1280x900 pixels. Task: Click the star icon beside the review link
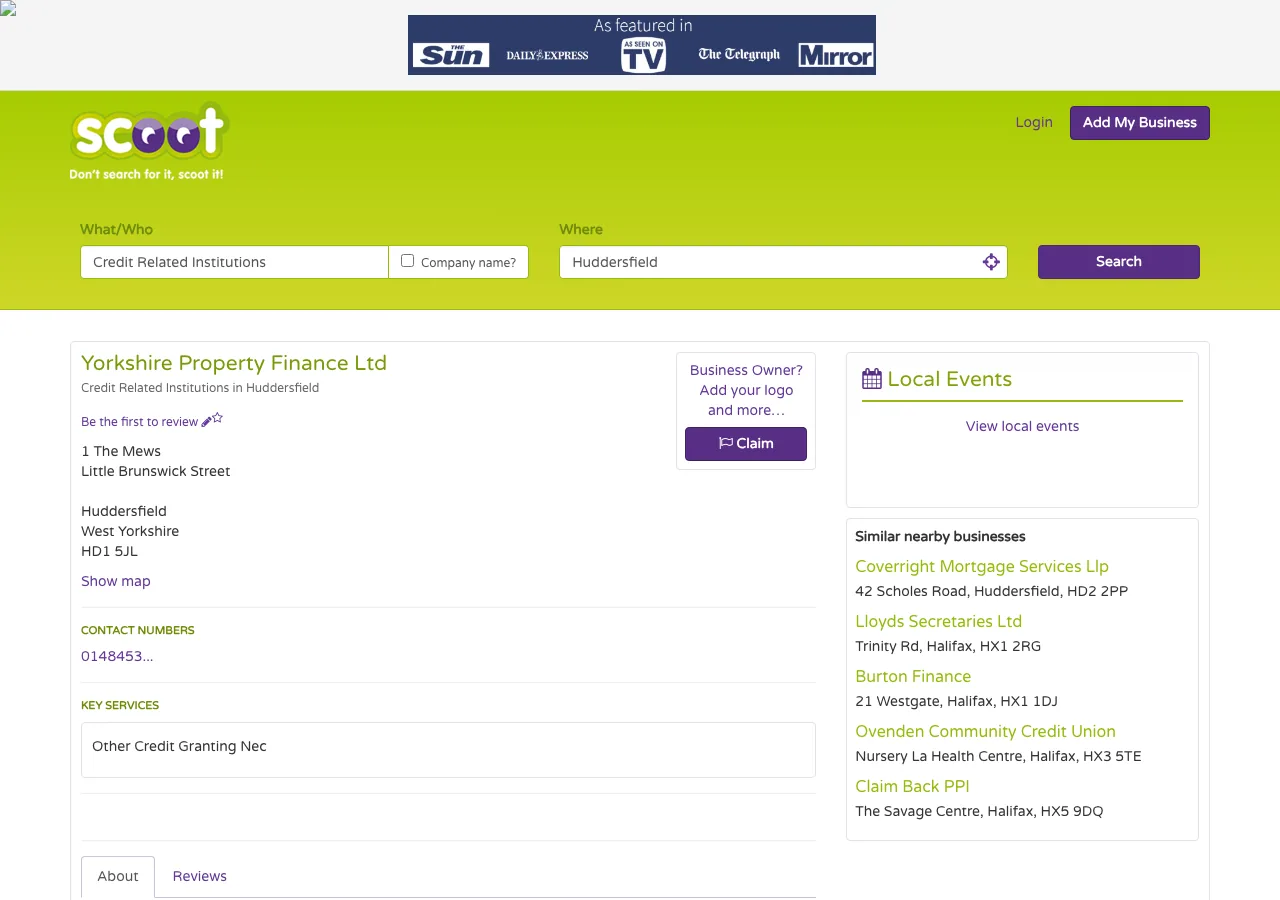coord(218,418)
